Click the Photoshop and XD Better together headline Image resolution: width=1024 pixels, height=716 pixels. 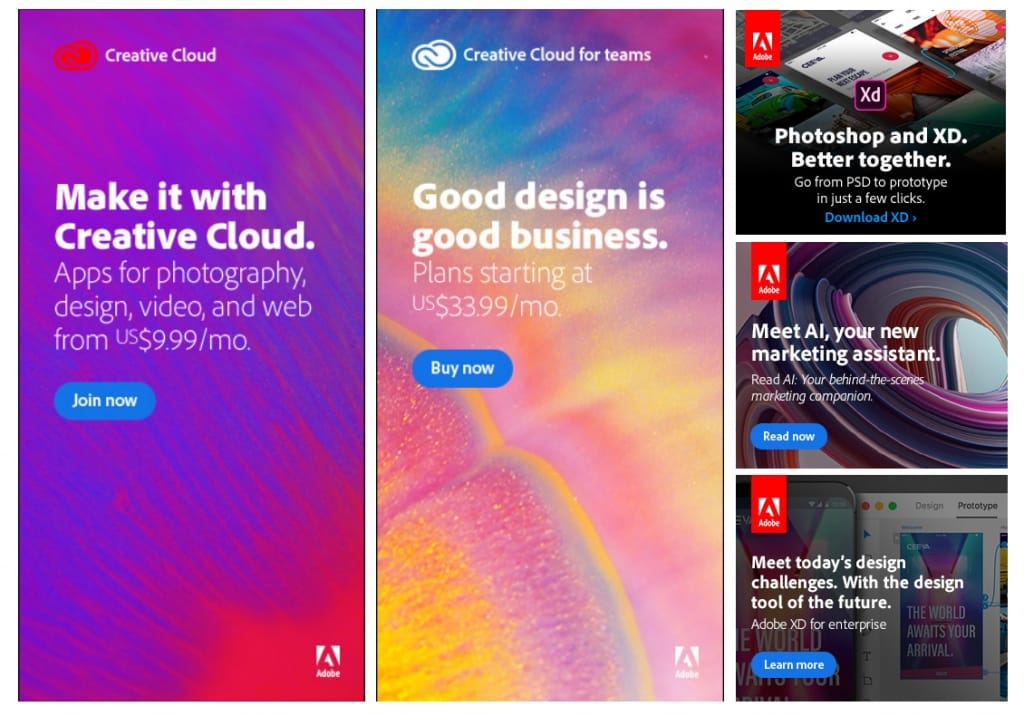(x=871, y=148)
